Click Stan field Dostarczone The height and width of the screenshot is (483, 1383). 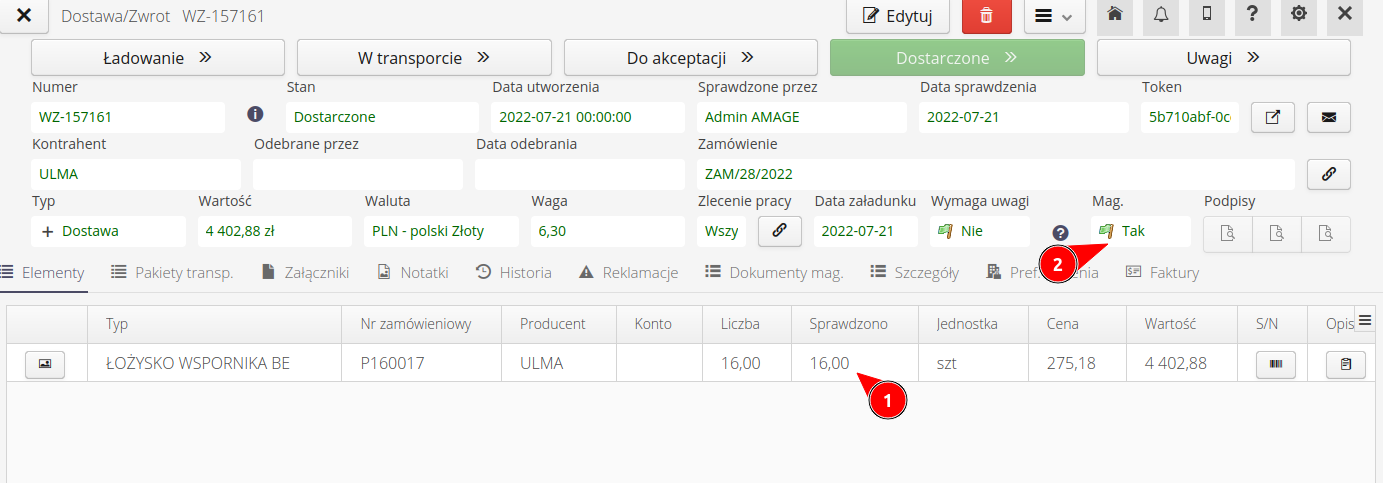point(383,117)
